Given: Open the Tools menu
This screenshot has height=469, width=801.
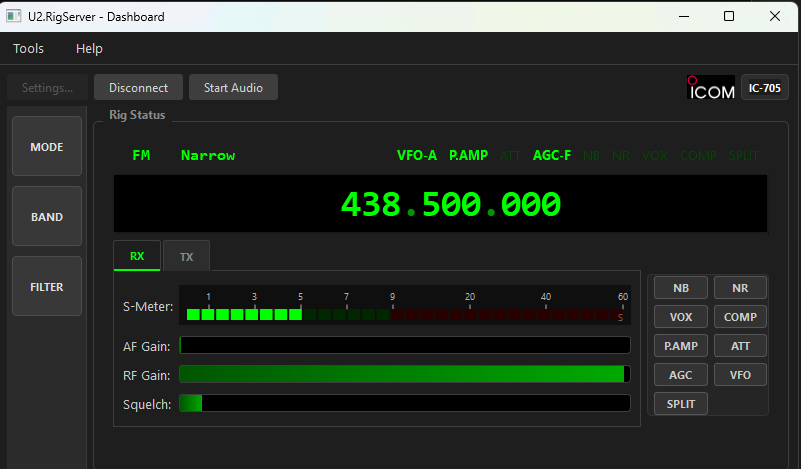Looking at the screenshot, I should [x=28, y=49].
